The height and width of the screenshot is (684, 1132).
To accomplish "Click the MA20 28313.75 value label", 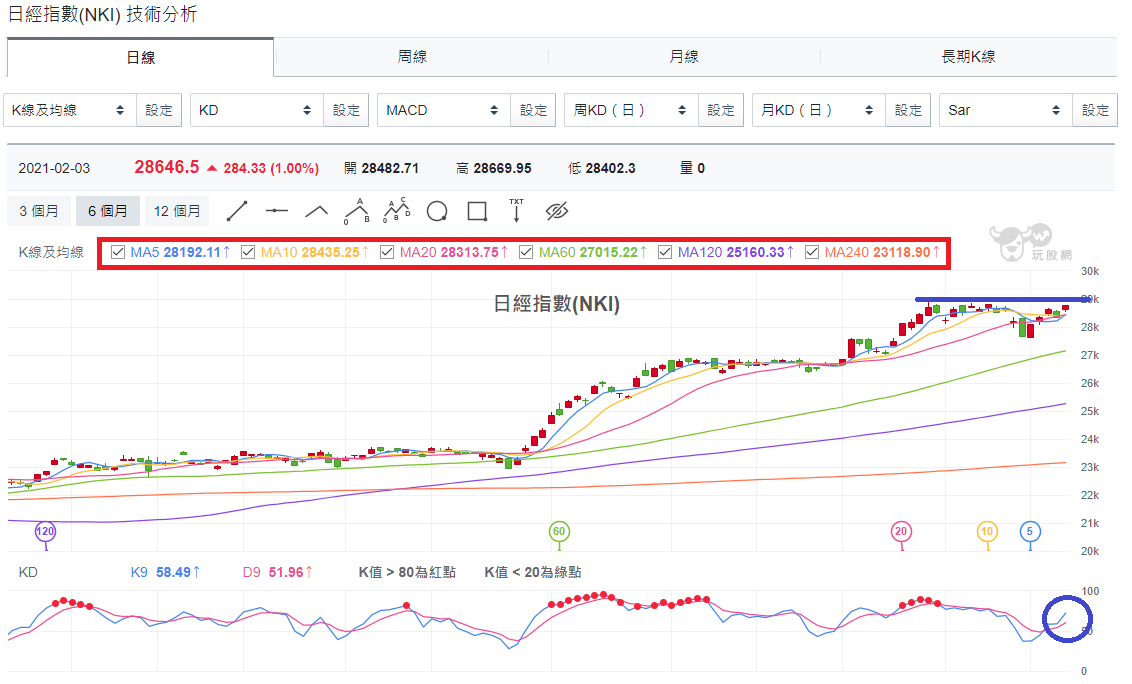I will 453,252.
